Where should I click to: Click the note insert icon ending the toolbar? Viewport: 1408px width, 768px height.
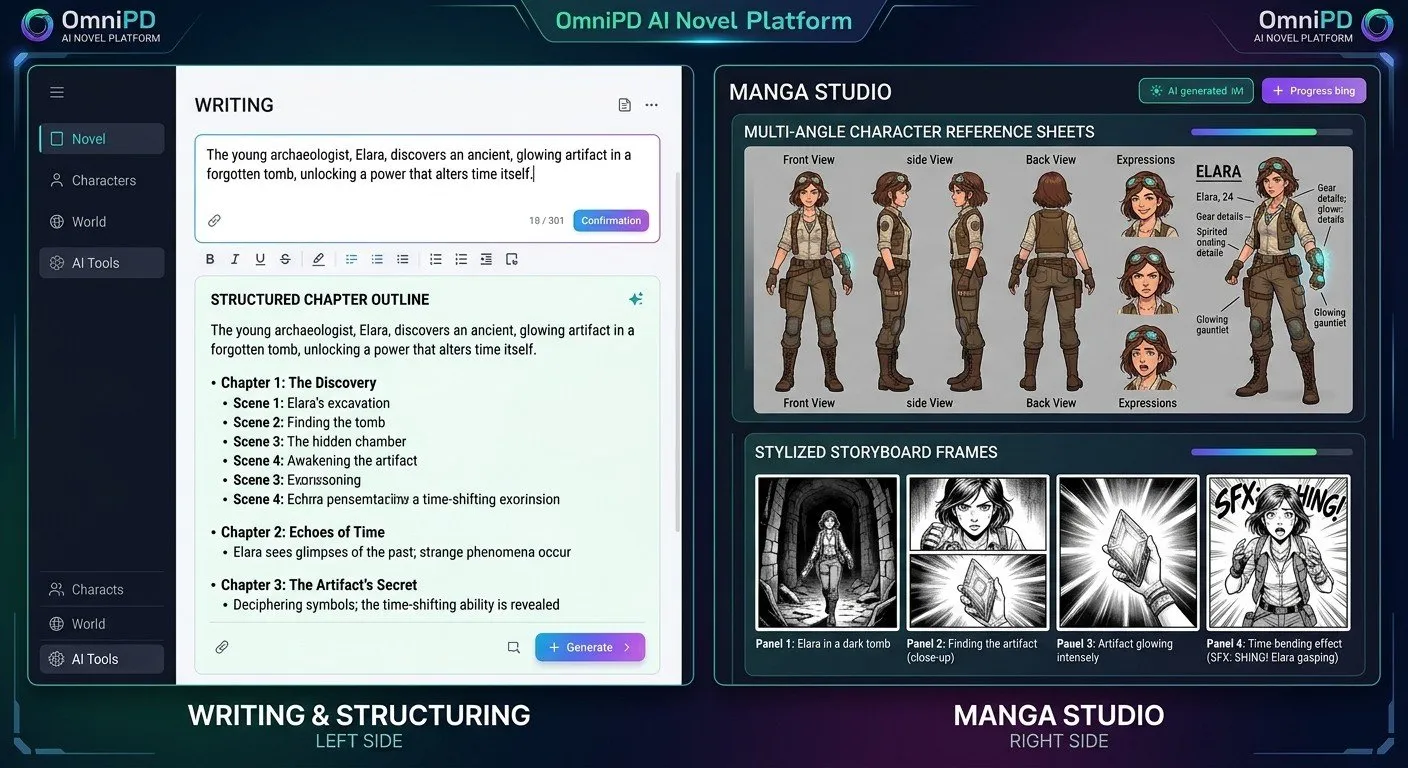point(512,259)
